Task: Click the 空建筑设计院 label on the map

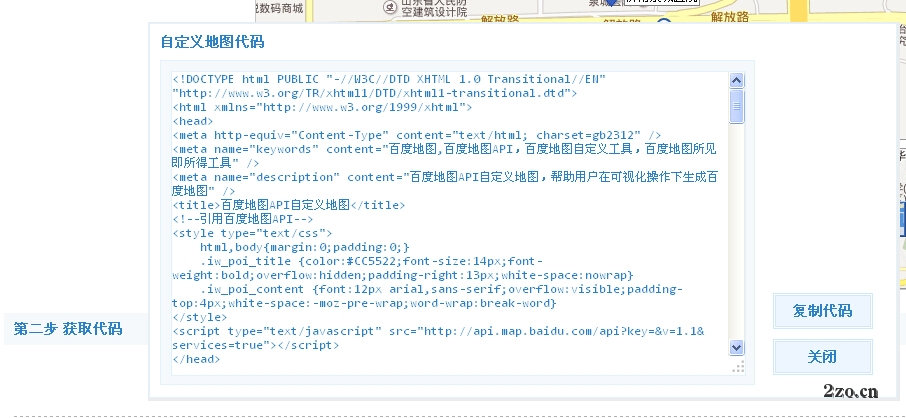Action: tap(435, 12)
